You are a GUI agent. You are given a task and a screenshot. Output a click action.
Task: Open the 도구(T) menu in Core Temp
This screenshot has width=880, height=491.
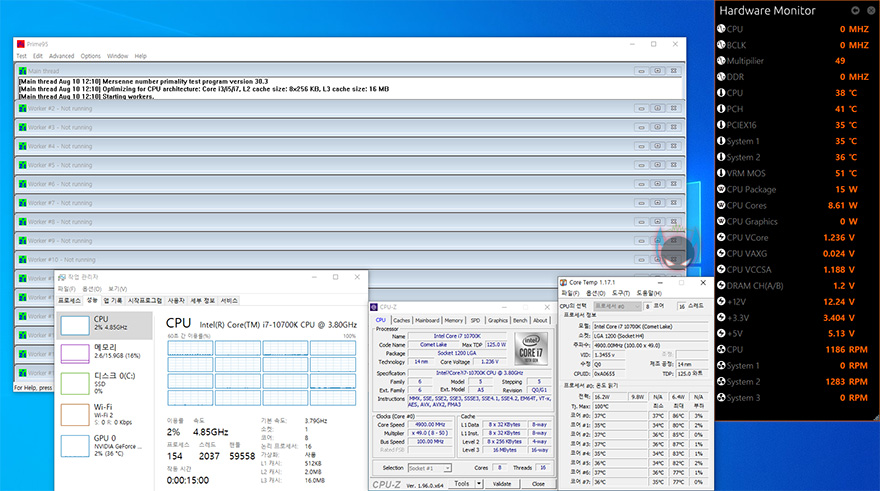click(621, 293)
